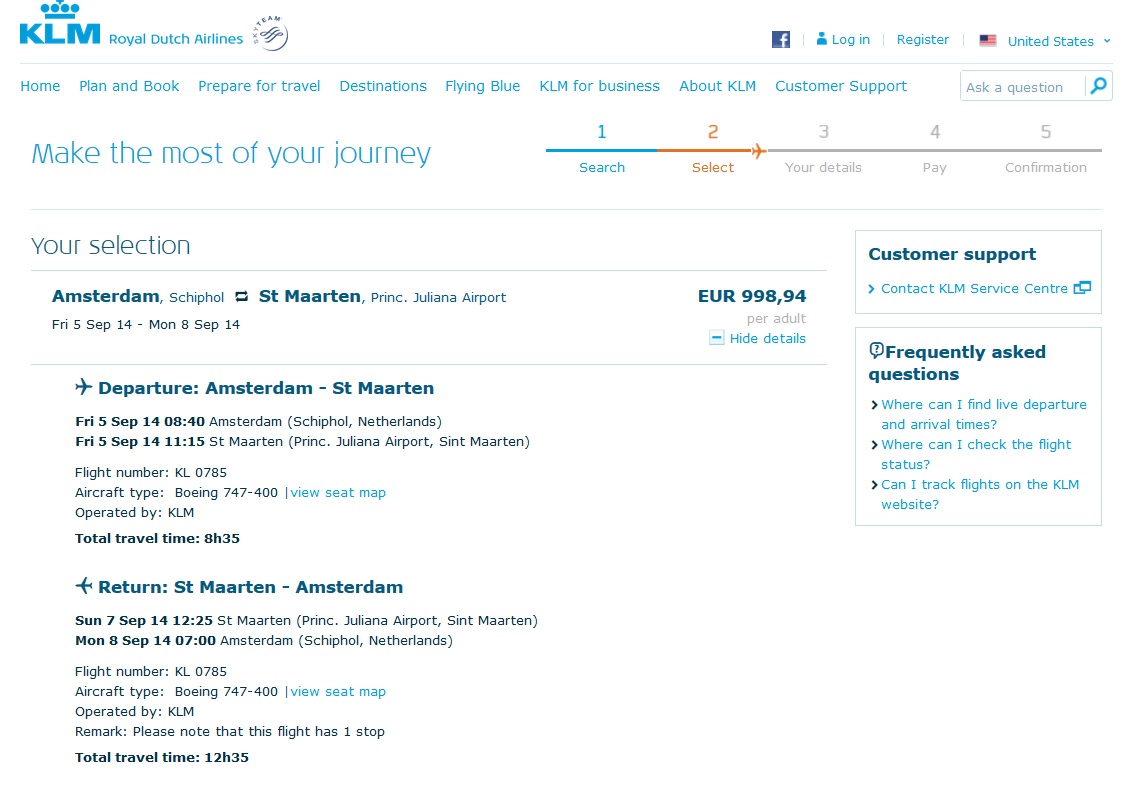Screen dimensions: 1129x790
Task: Click the person icon next to Log in
Action: (x=822, y=39)
